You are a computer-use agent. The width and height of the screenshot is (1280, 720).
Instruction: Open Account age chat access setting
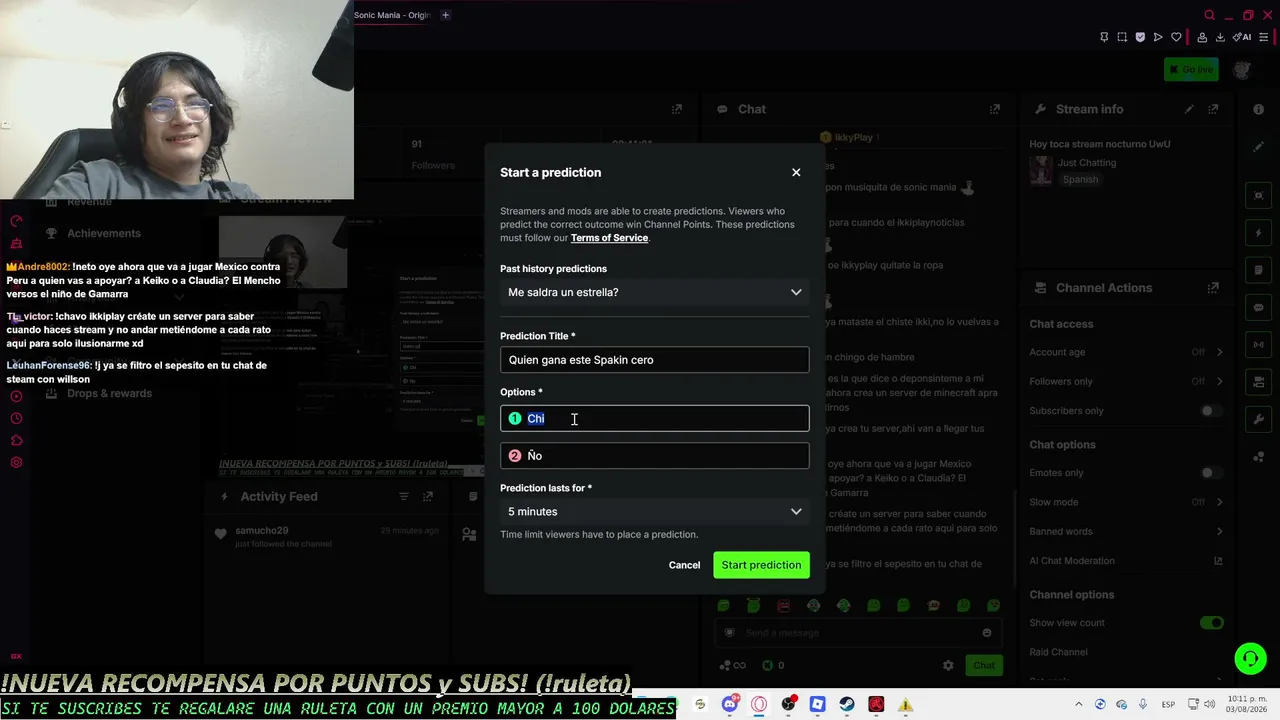(1127, 352)
